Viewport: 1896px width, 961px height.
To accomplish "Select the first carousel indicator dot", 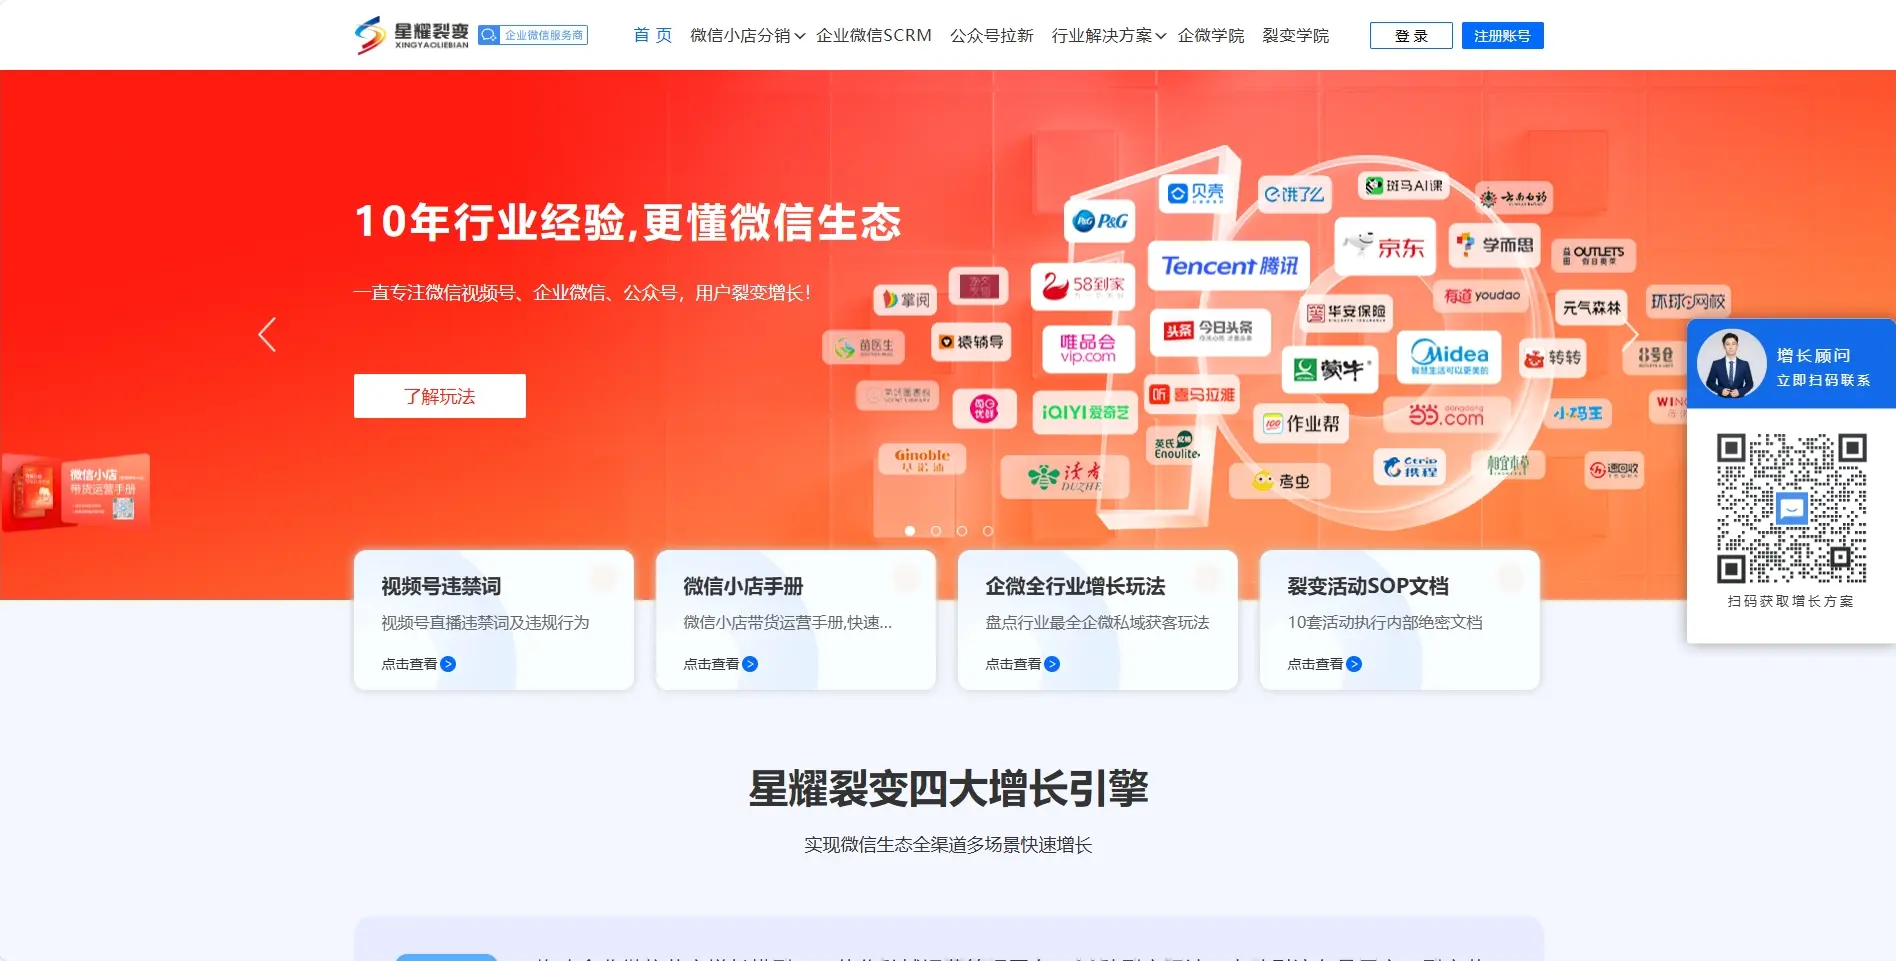I will point(910,531).
